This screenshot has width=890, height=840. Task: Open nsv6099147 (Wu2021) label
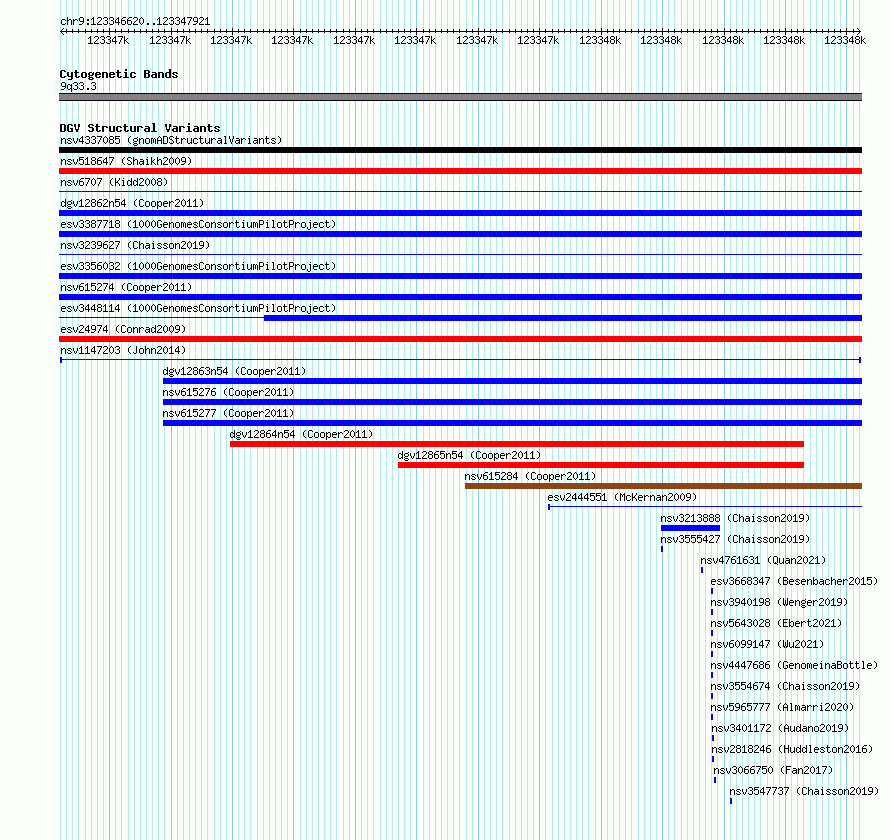pyautogui.click(x=767, y=644)
